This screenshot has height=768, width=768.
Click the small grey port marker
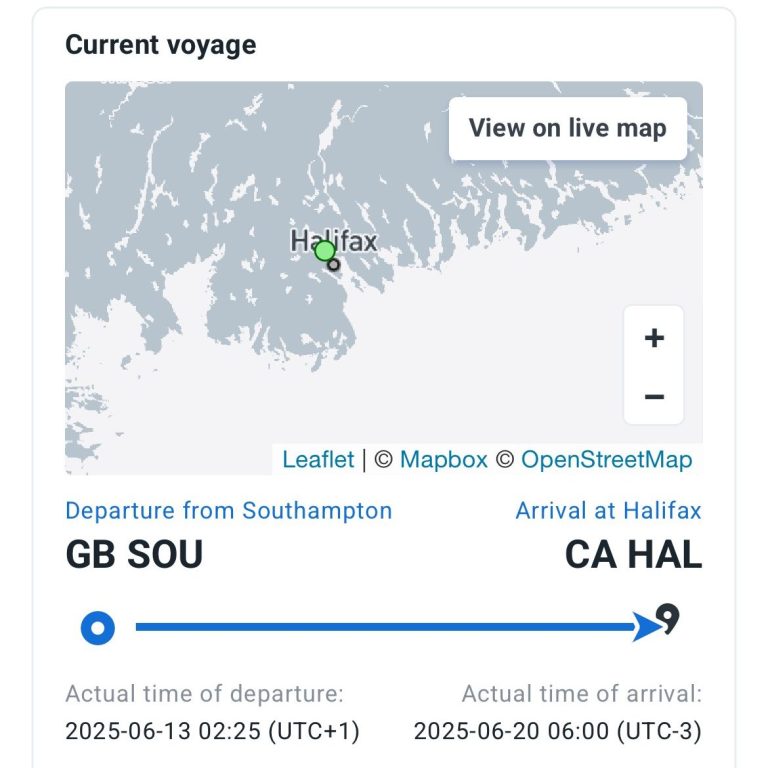[334, 265]
